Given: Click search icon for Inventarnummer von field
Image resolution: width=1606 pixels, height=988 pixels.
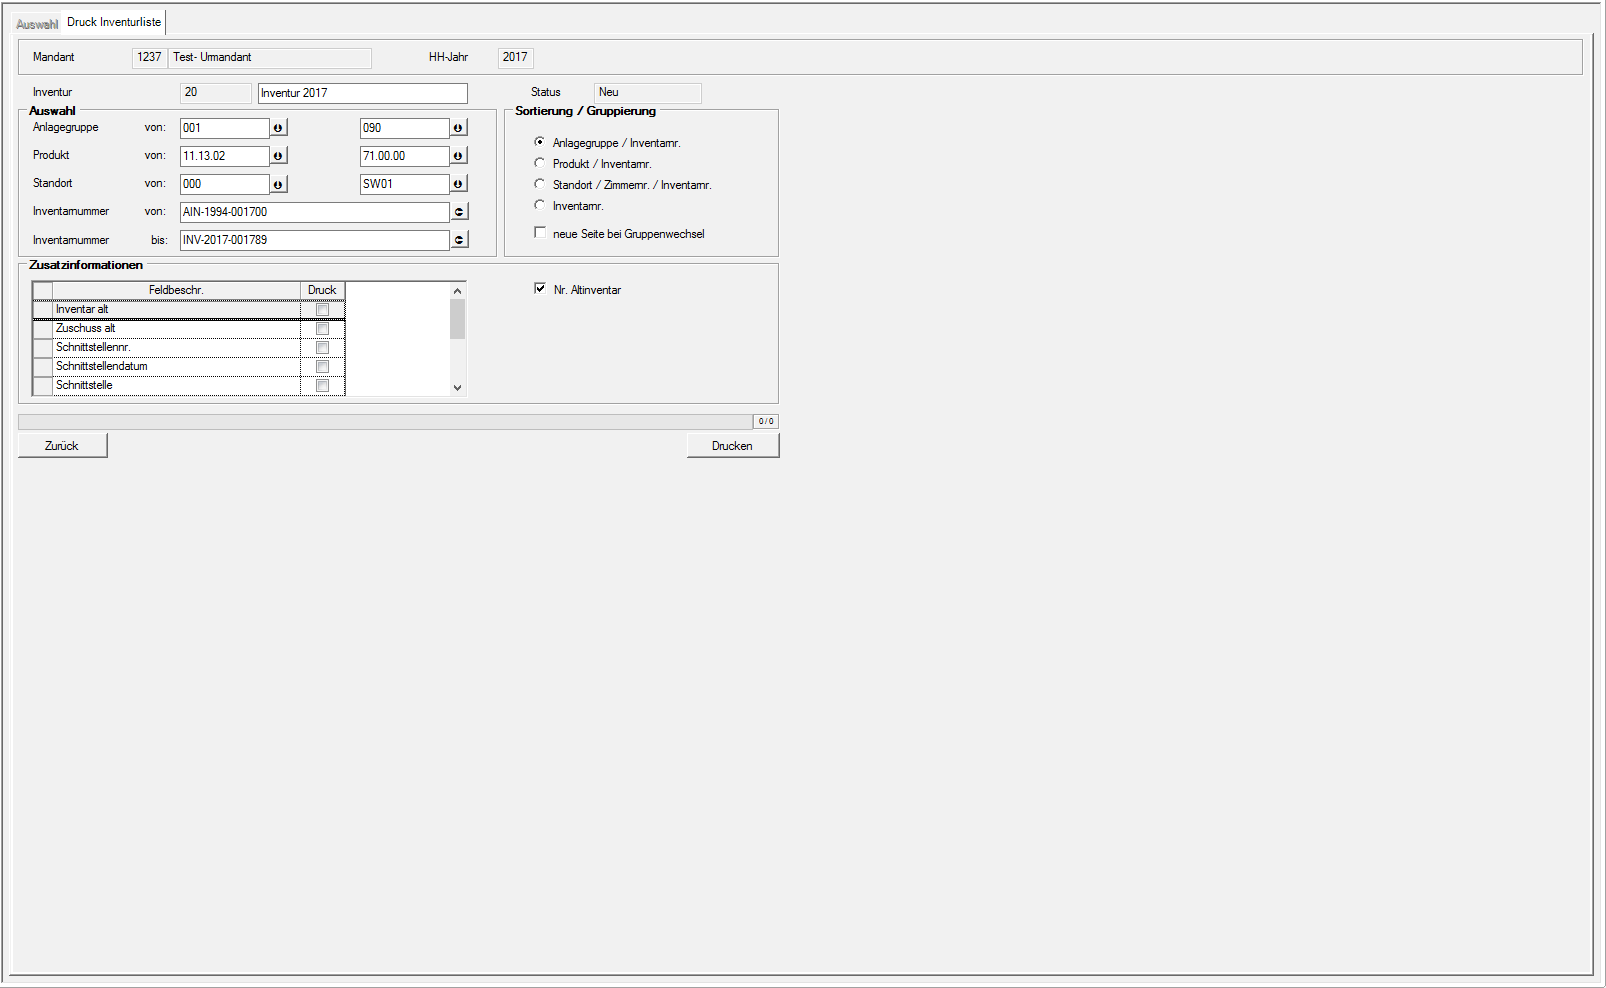Looking at the screenshot, I should 459,212.
